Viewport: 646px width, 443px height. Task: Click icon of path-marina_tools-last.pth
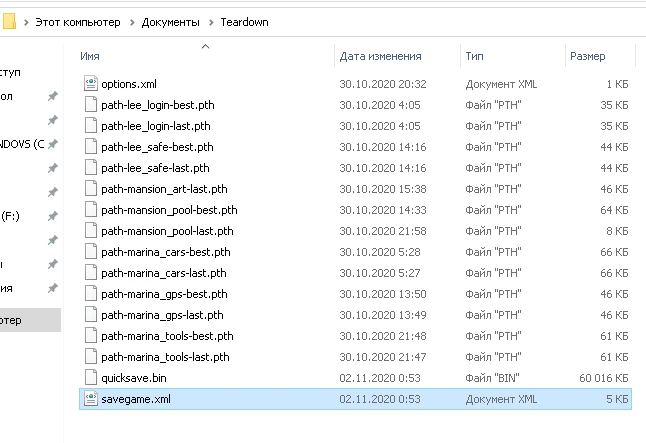pos(91,357)
